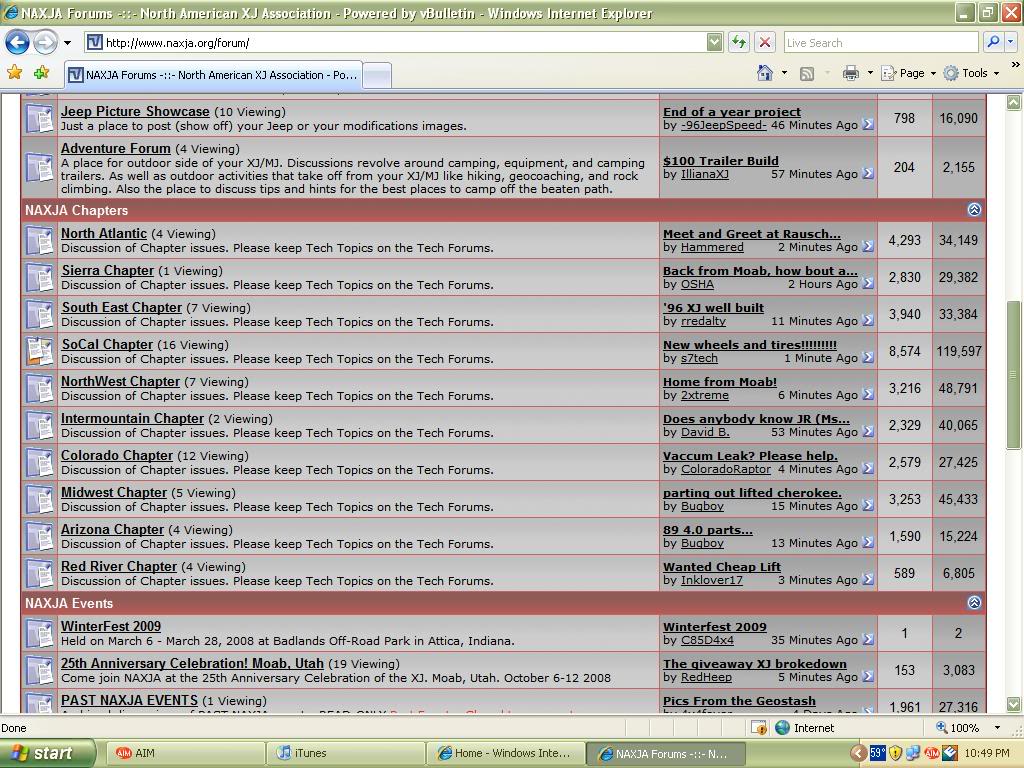
Task: Open the Colorado Chapter forum
Action: tap(117, 456)
